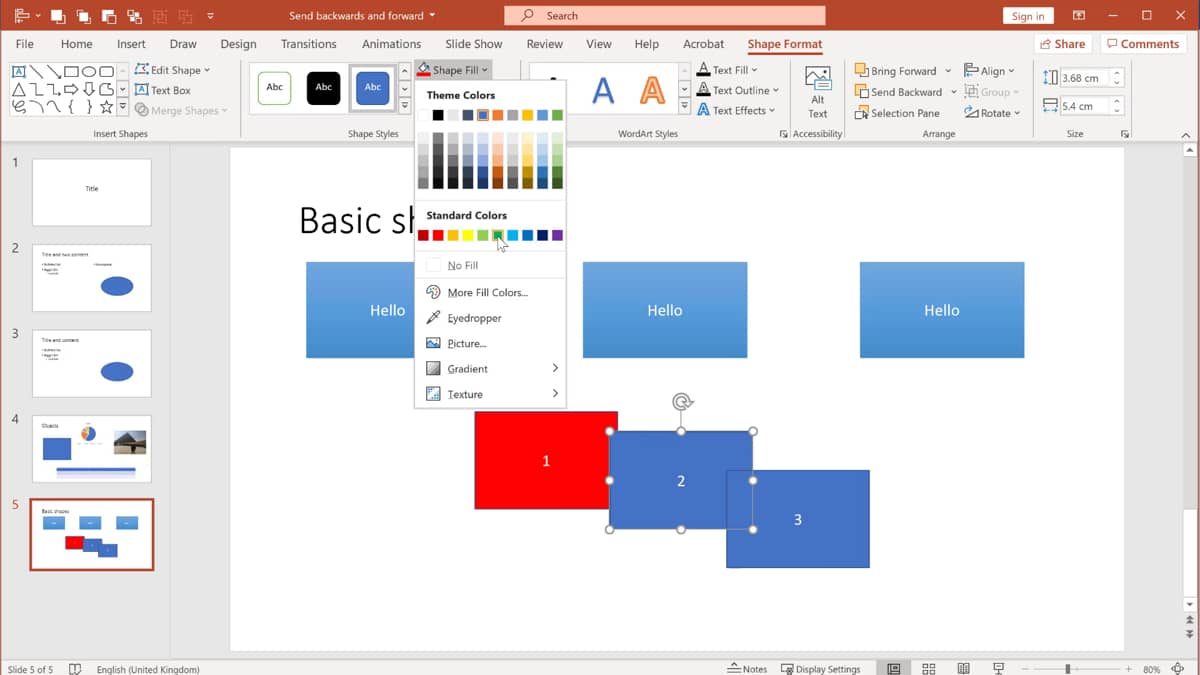Expand the Text Outline dropdown
Image resolution: width=1200 pixels, height=675 pixels.
tap(775, 90)
